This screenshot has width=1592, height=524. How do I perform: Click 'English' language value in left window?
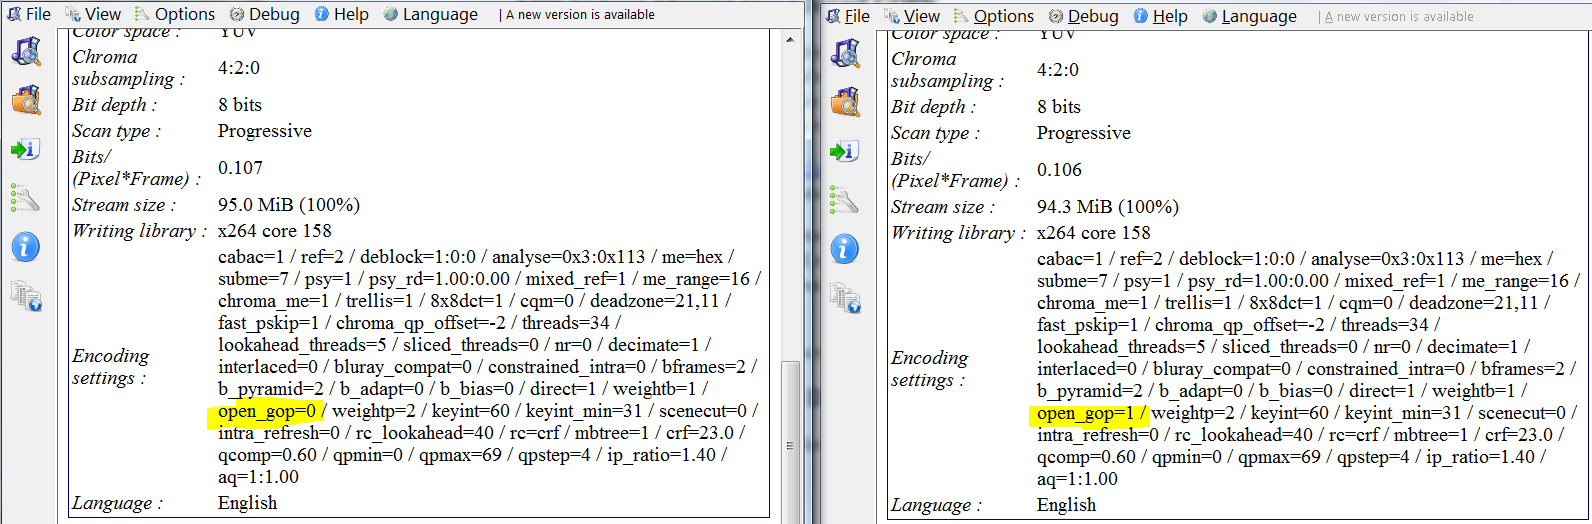click(247, 503)
